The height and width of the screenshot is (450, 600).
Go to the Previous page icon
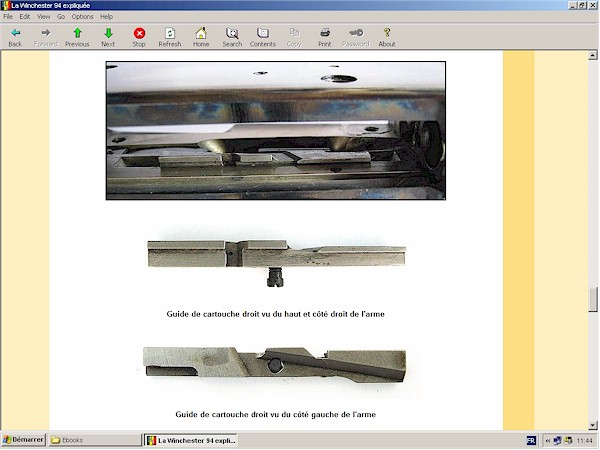(77, 33)
